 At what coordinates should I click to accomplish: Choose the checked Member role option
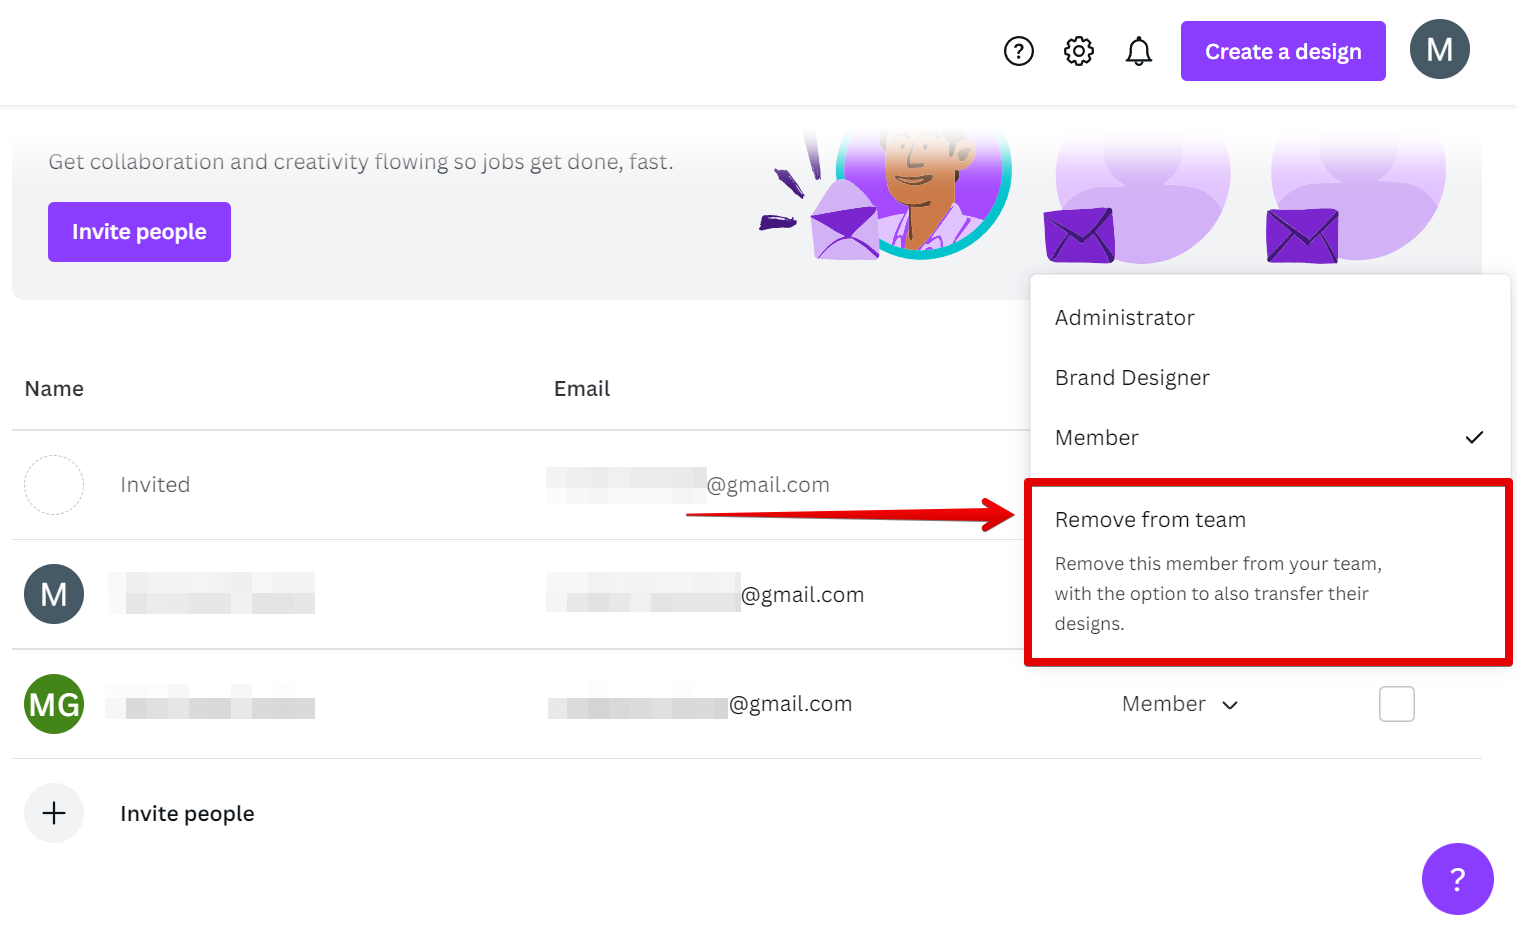coord(1097,438)
